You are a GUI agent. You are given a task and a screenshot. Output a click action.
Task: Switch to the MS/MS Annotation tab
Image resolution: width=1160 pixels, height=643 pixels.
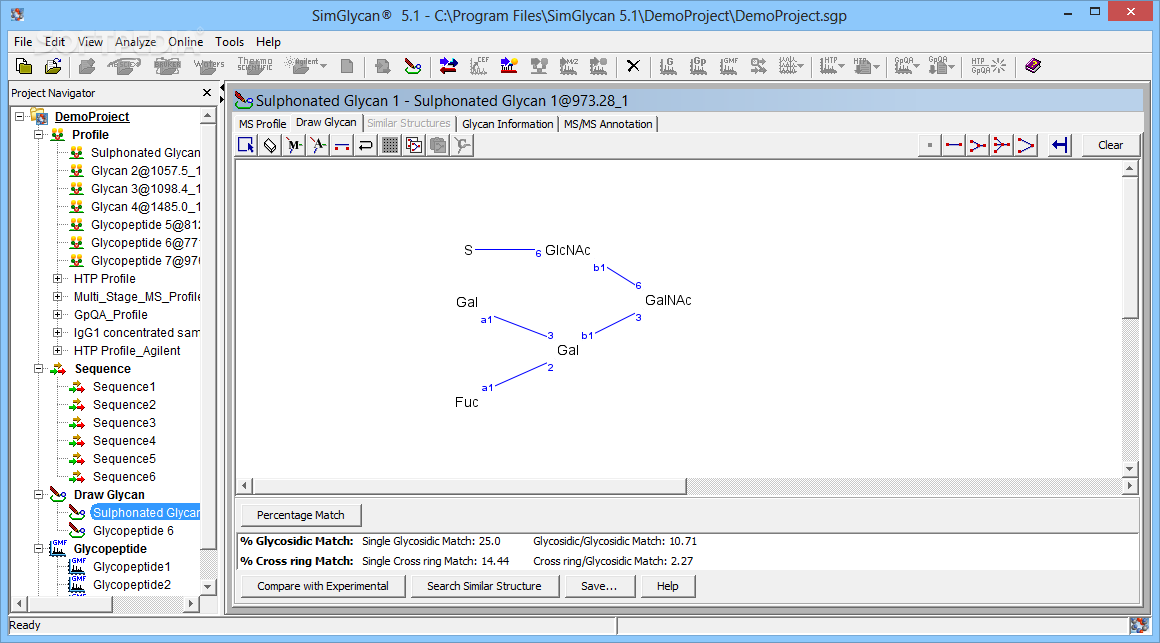608,124
